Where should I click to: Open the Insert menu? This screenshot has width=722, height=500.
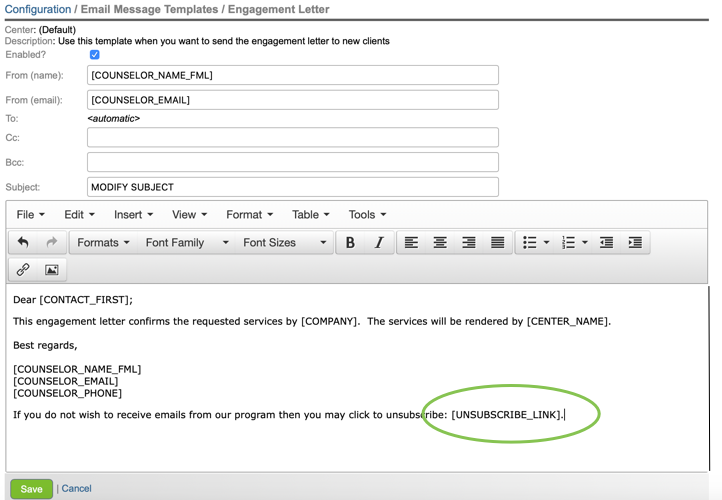point(133,215)
